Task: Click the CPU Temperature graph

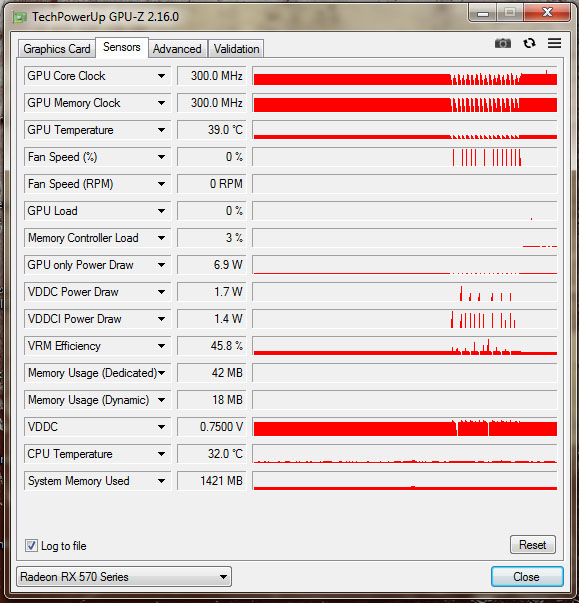Action: [405, 454]
